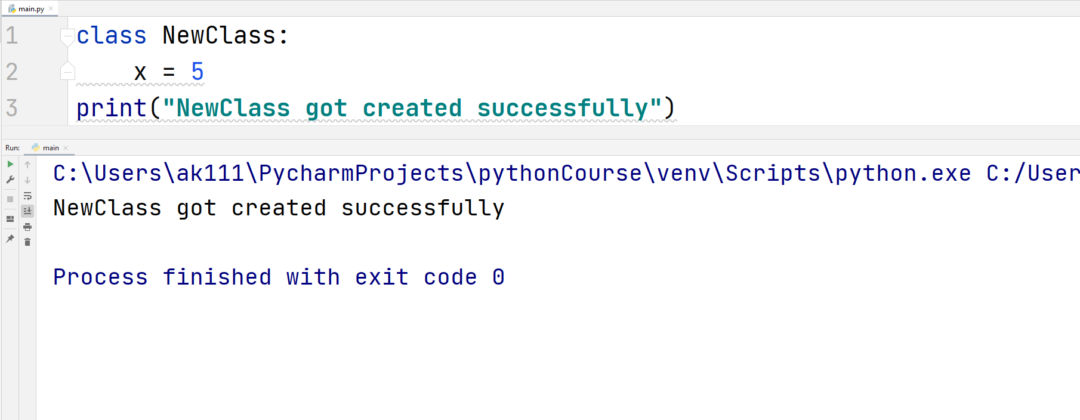Screen dimensions: 1080x420
Task: Click the Down the Stack Trace arrow
Action: (27, 180)
